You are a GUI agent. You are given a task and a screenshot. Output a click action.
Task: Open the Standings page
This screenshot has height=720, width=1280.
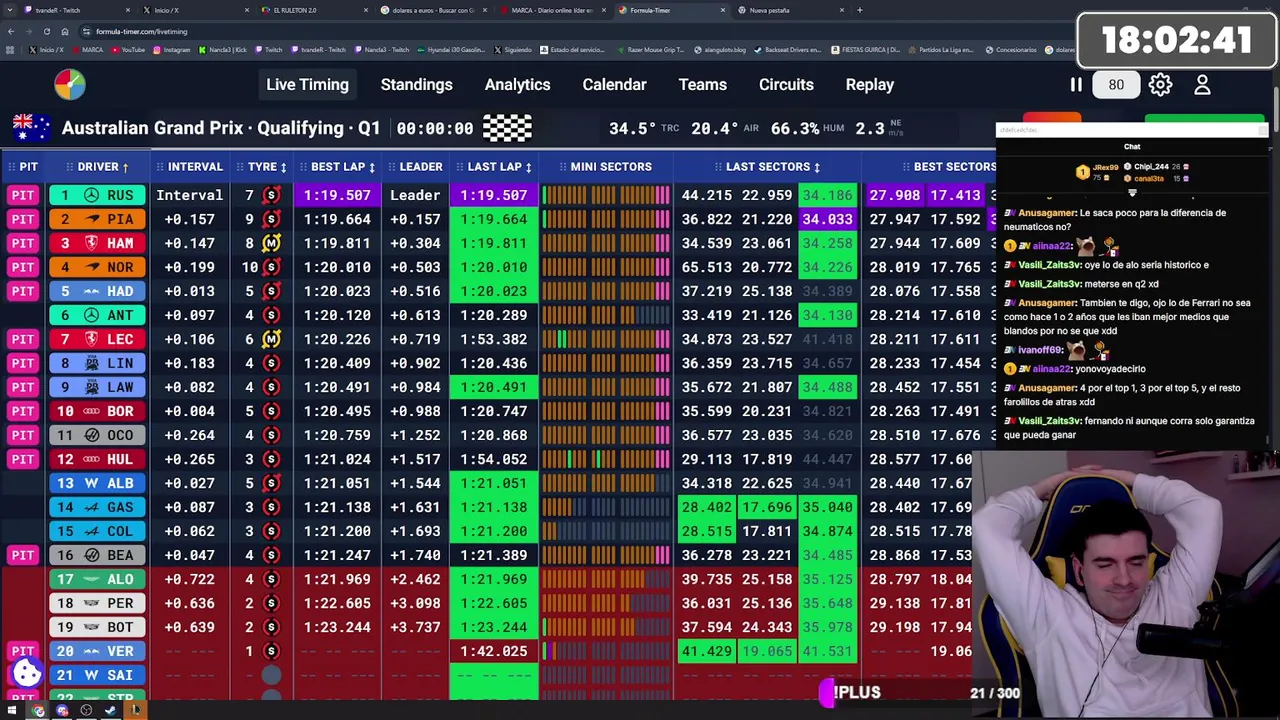416,85
